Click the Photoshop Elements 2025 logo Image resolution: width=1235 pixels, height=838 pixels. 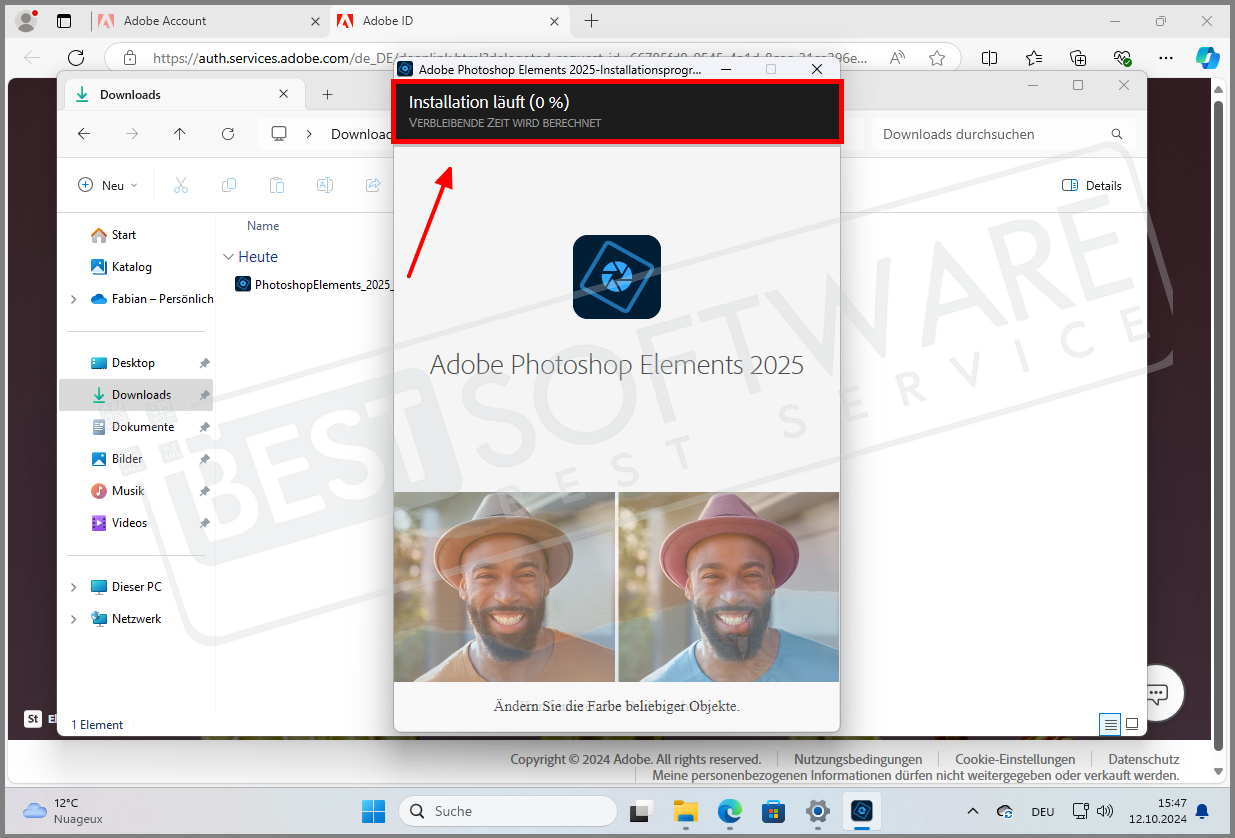[x=617, y=277]
